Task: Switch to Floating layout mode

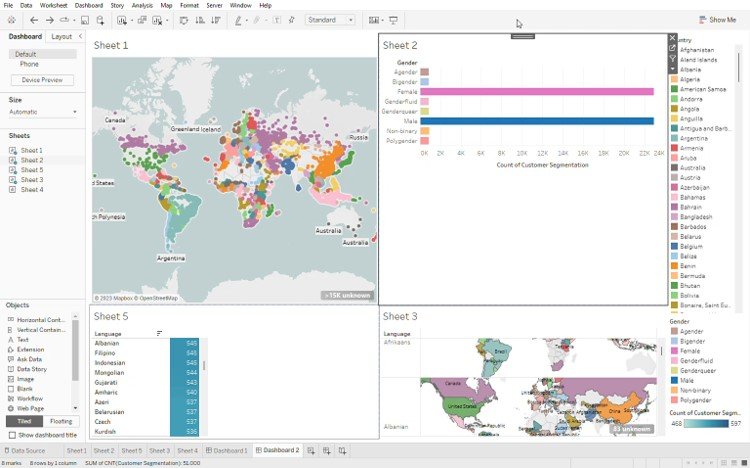Action: (x=62, y=421)
